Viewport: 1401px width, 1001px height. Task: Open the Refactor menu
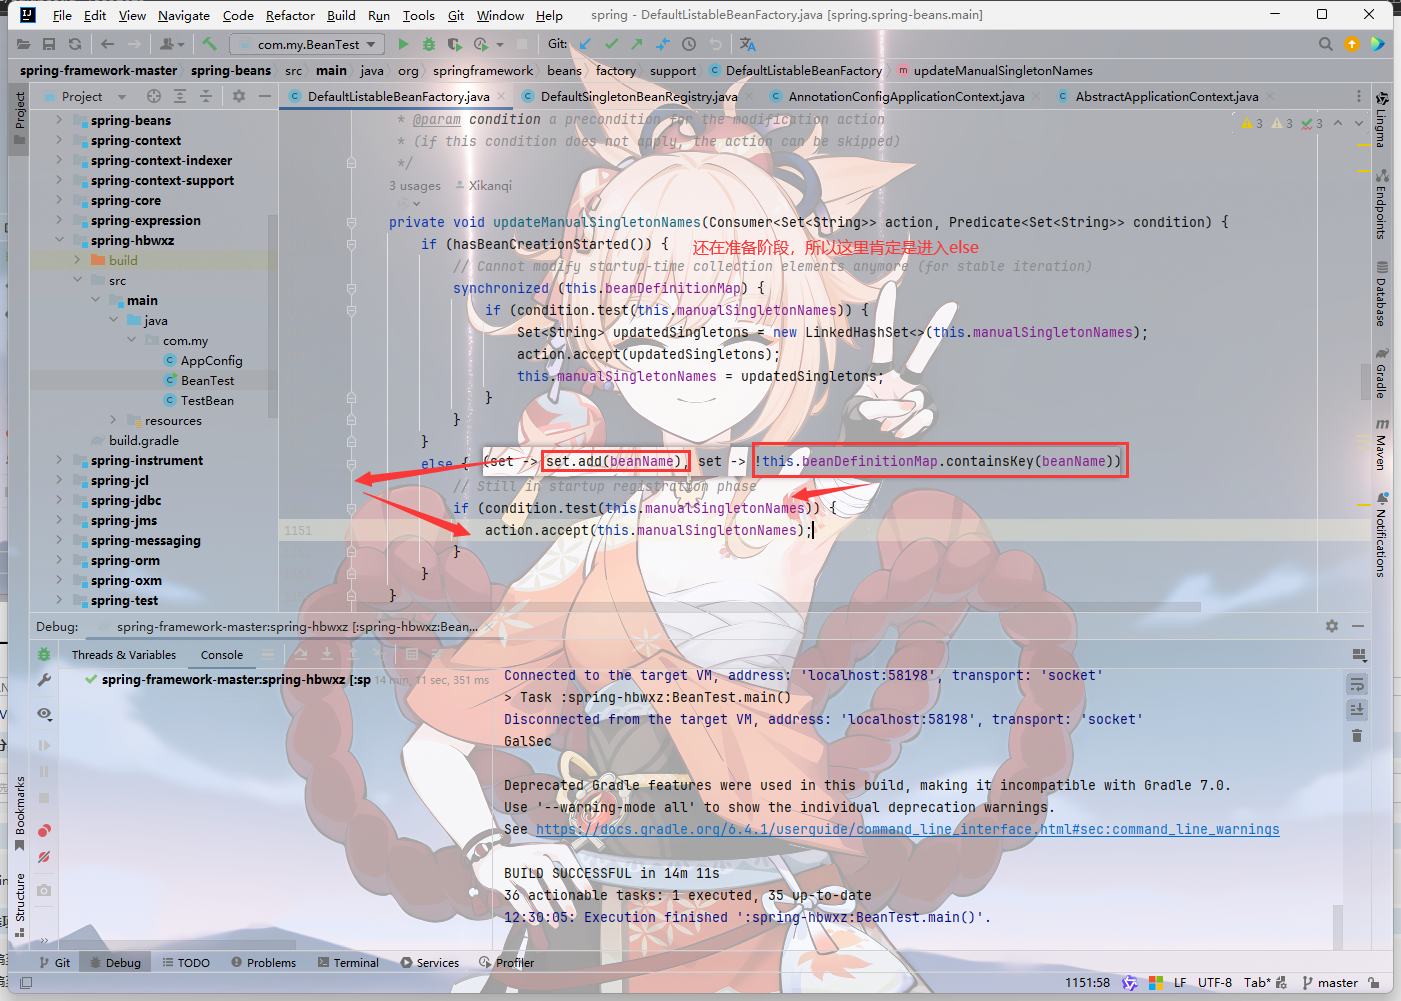(290, 15)
